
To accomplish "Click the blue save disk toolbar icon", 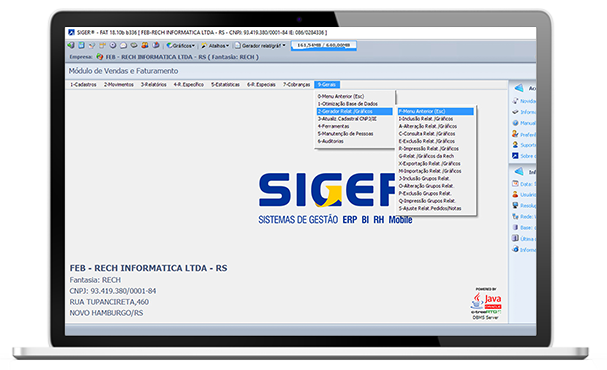I will [x=81, y=45].
